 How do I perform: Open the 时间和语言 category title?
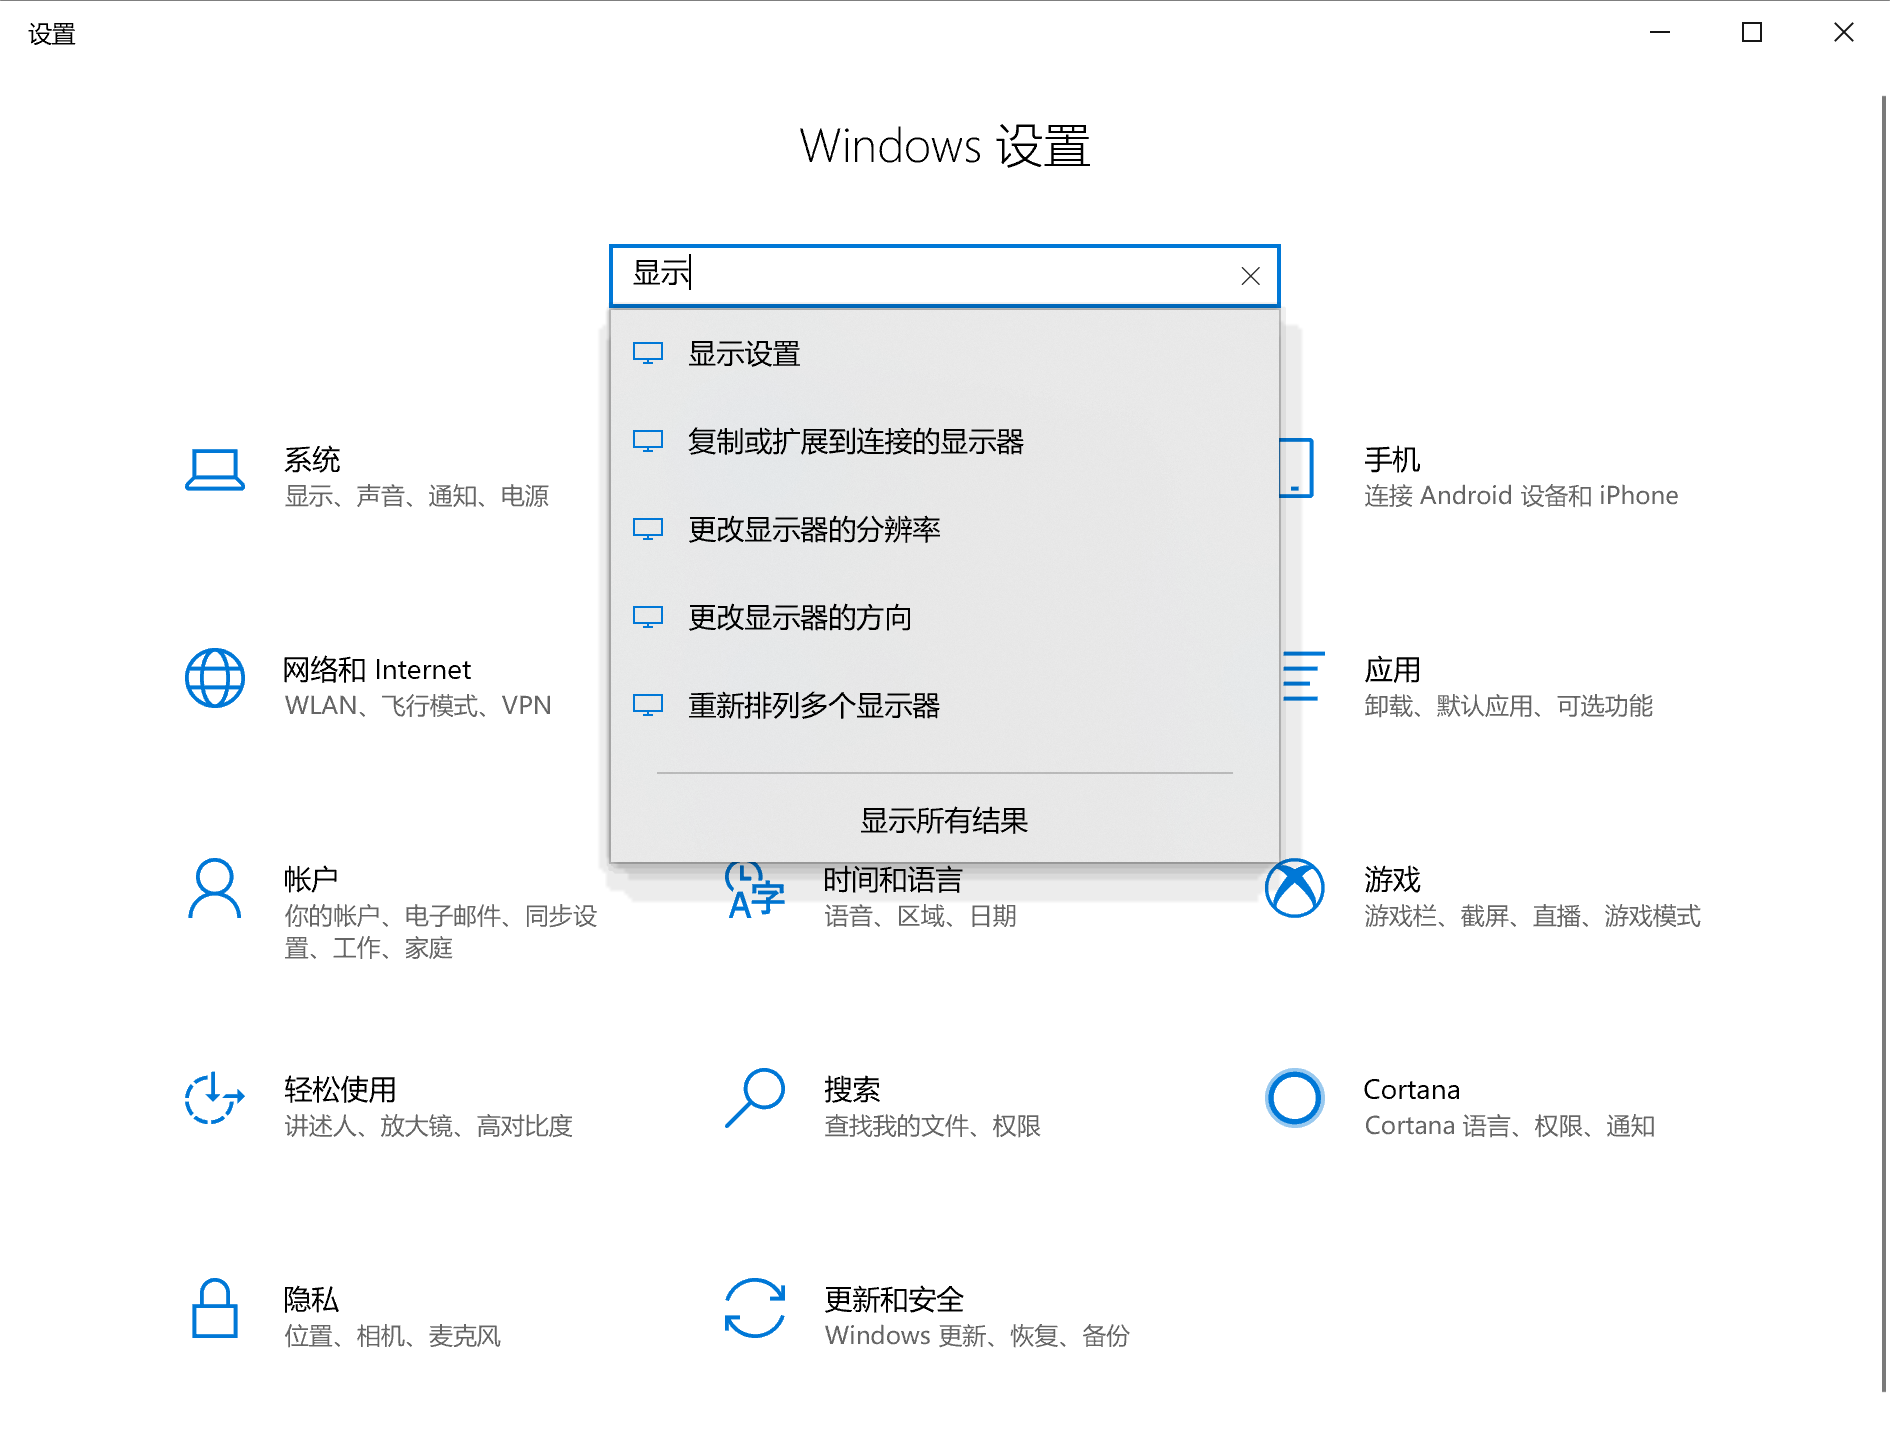pos(893,880)
